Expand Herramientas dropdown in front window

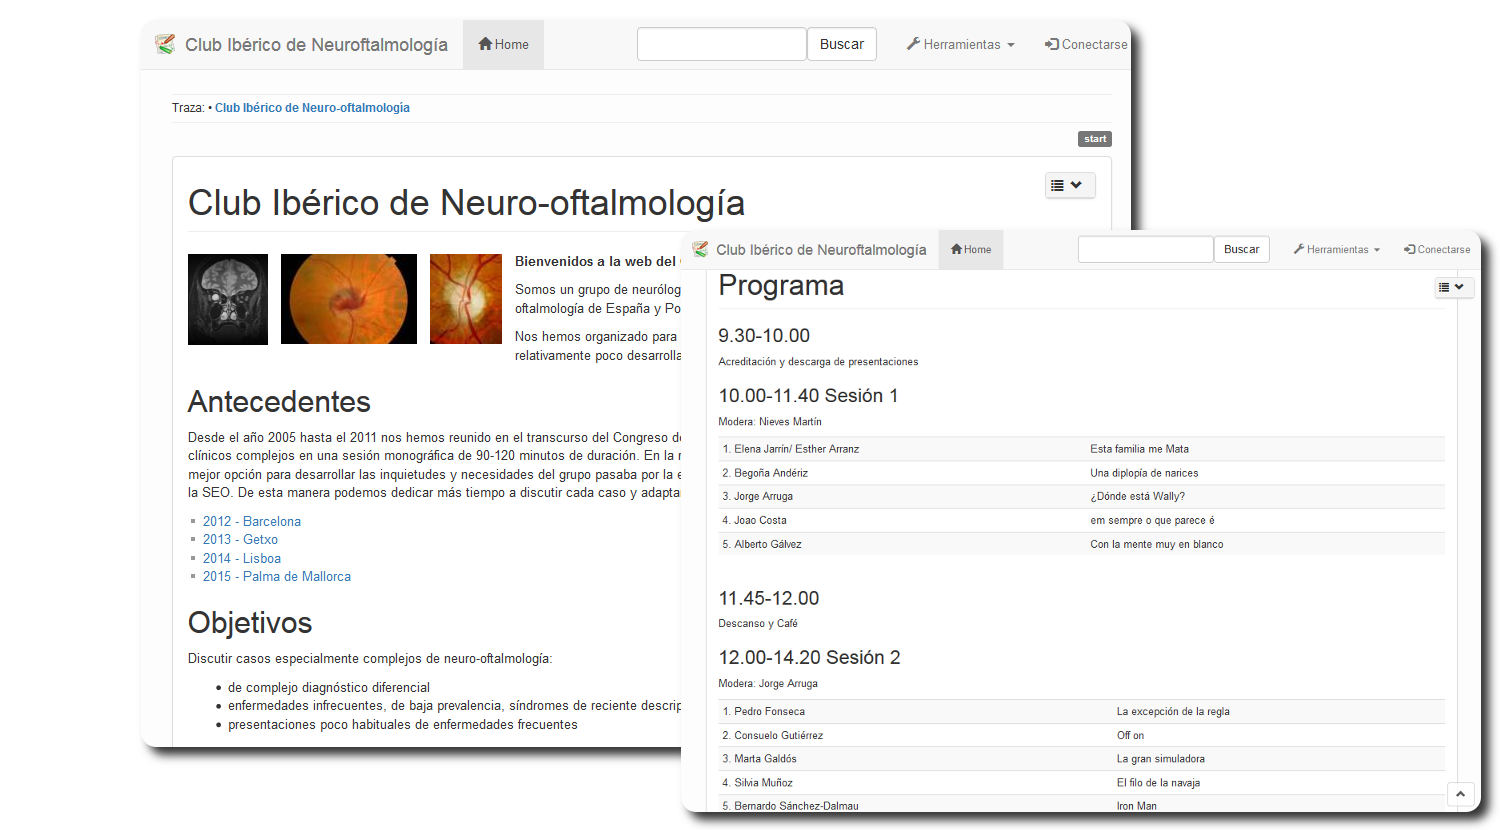click(x=1336, y=250)
